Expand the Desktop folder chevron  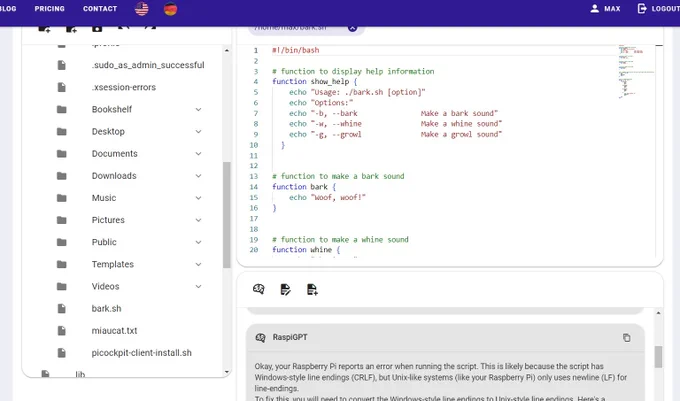(198, 131)
